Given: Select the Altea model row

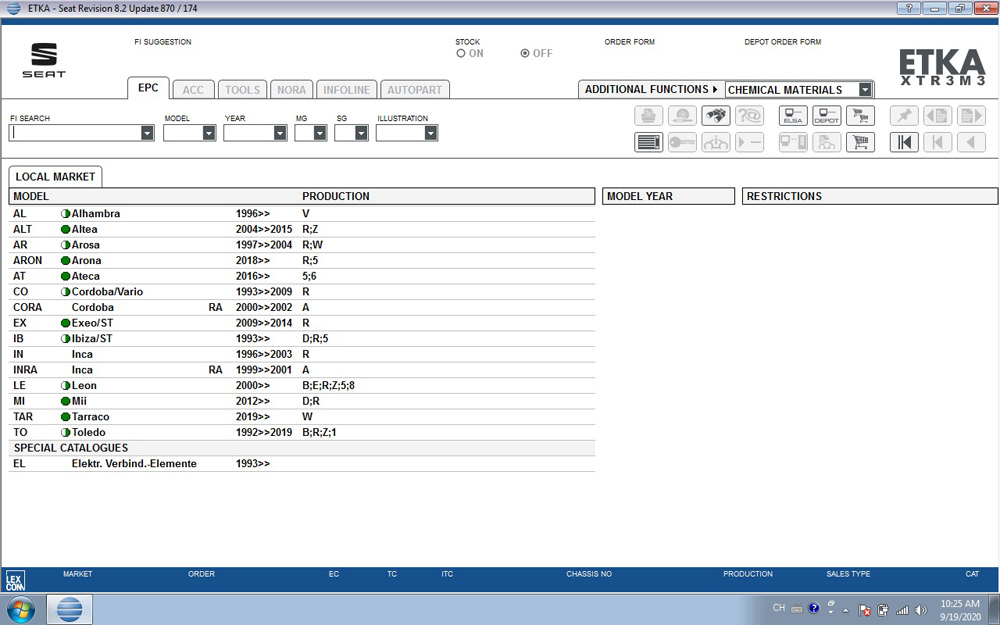Looking at the screenshot, I should coord(302,229).
